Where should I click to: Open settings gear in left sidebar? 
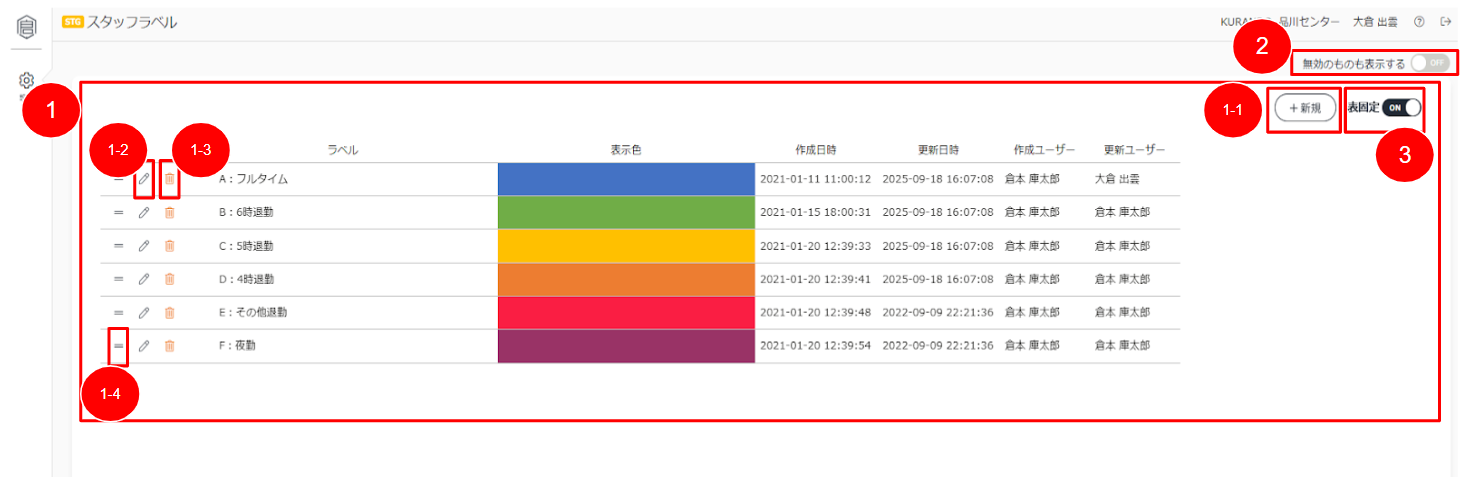pos(27,80)
